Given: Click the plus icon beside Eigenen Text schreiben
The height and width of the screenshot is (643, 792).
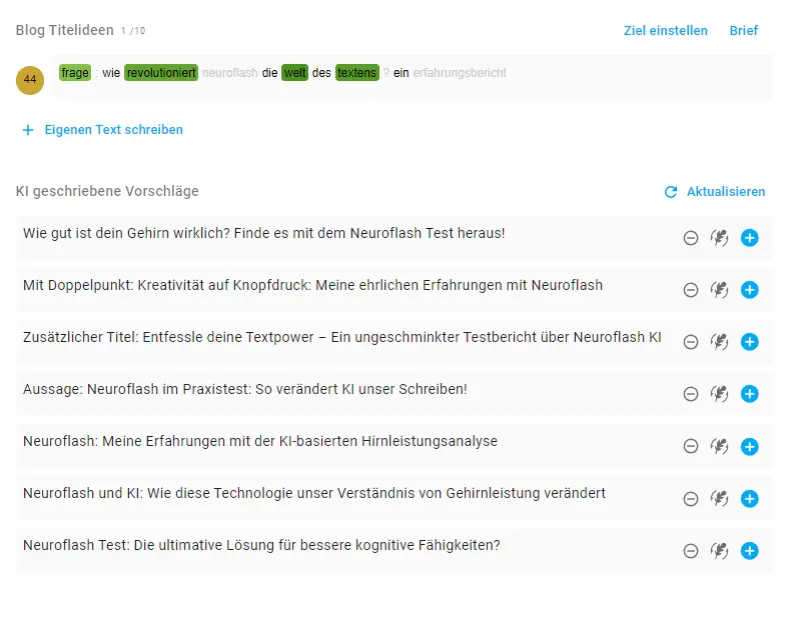Looking at the screenshot, I should [x=28, y=130].
